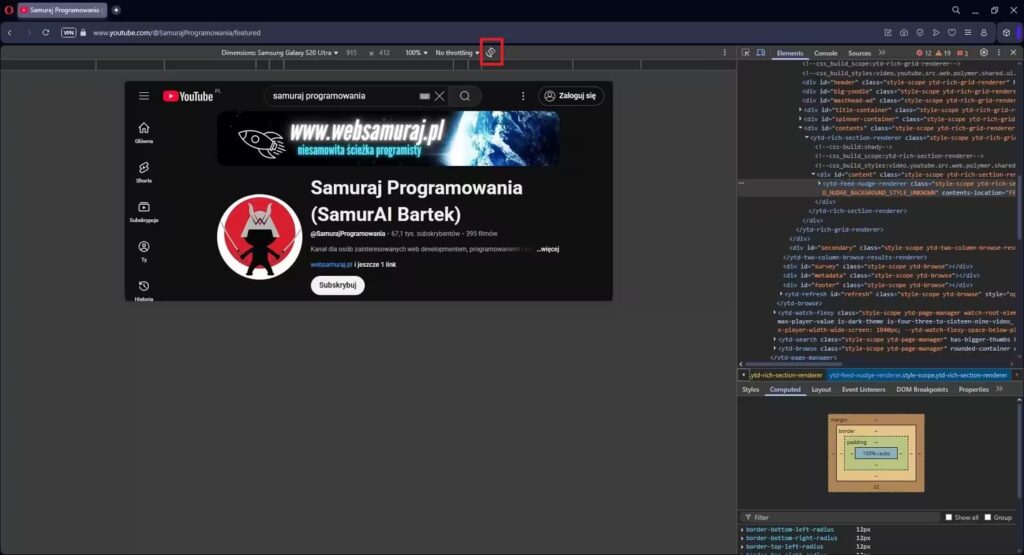Expand the spinner-container div node
This screenshot has height=555, width=1024.
[x=800, y=119]
